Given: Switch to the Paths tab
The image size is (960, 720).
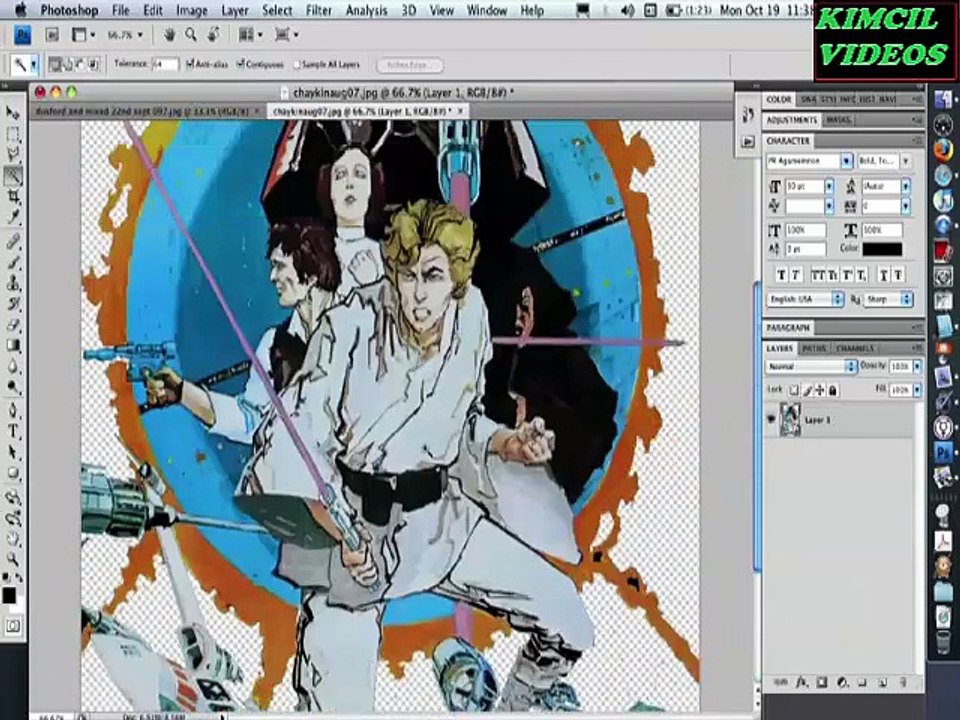Looking at the screenshot, I should pos(814,348).
